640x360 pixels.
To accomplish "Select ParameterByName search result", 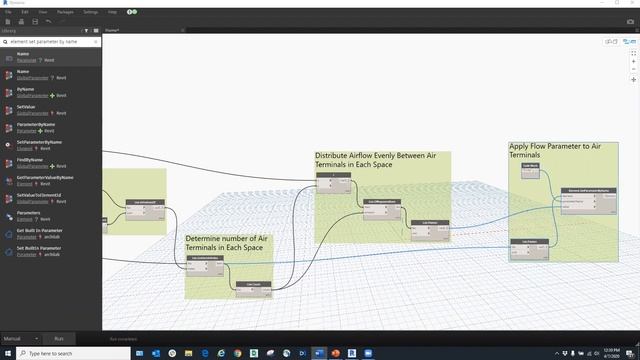I will [51, 128].
